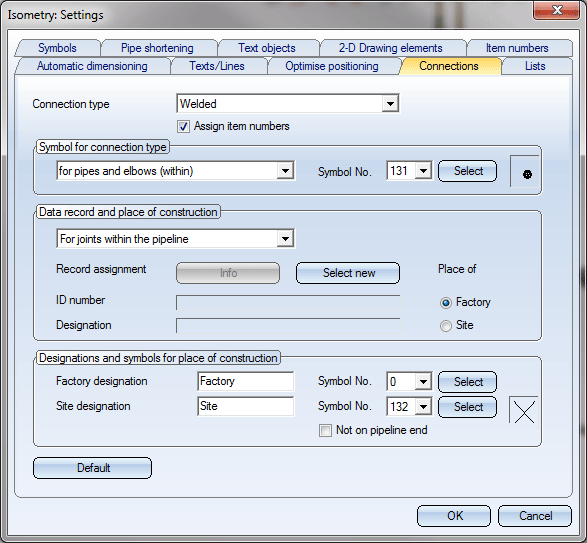587x543 pixels.
Task: Open the Automatic dimensioning tab
Action: point(92,66)
